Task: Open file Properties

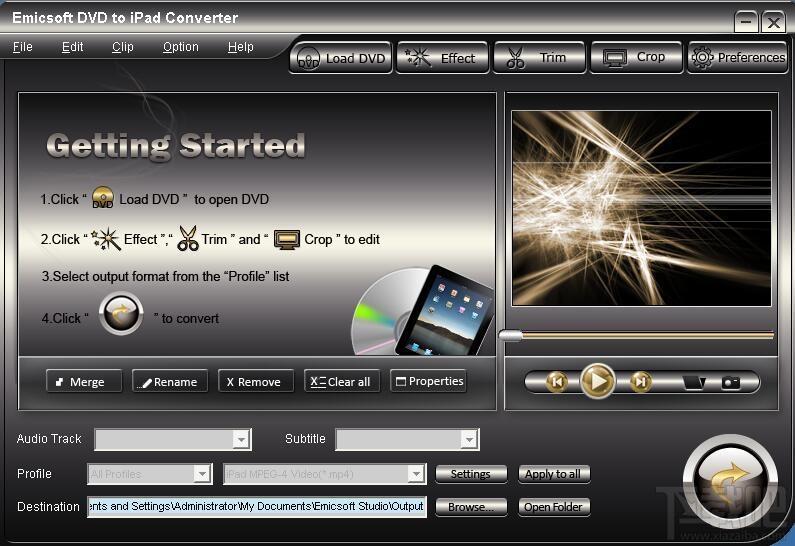Action: tap(428, 381)
